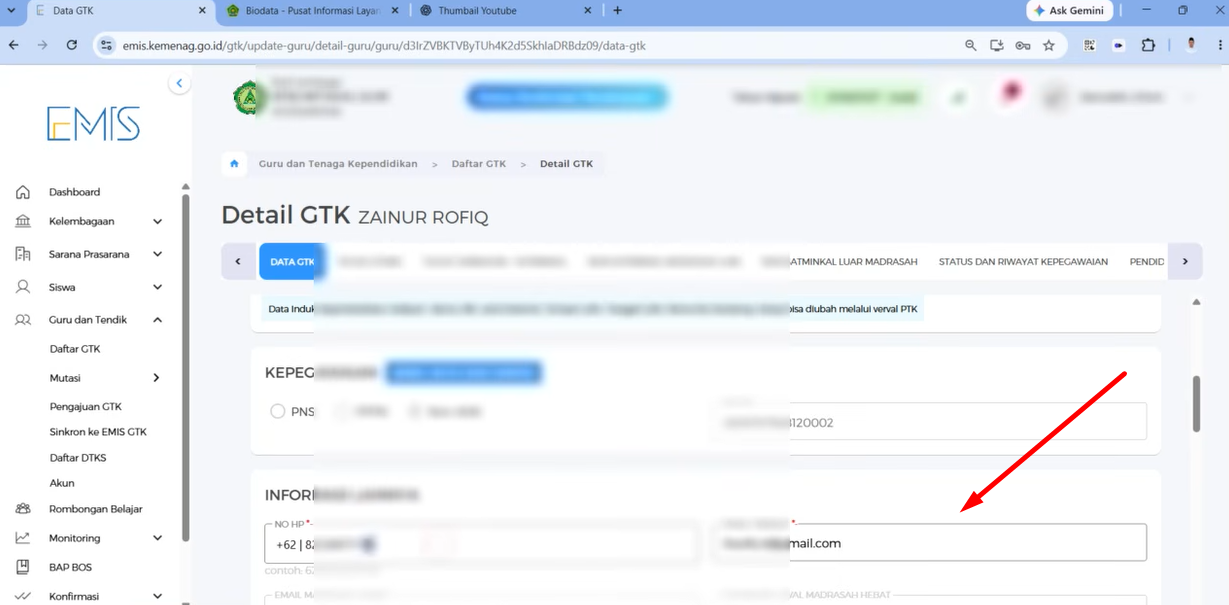Open the Chrome profile avatar
The height and width of the screenshot is (605, 1229).
(1191, 45)
